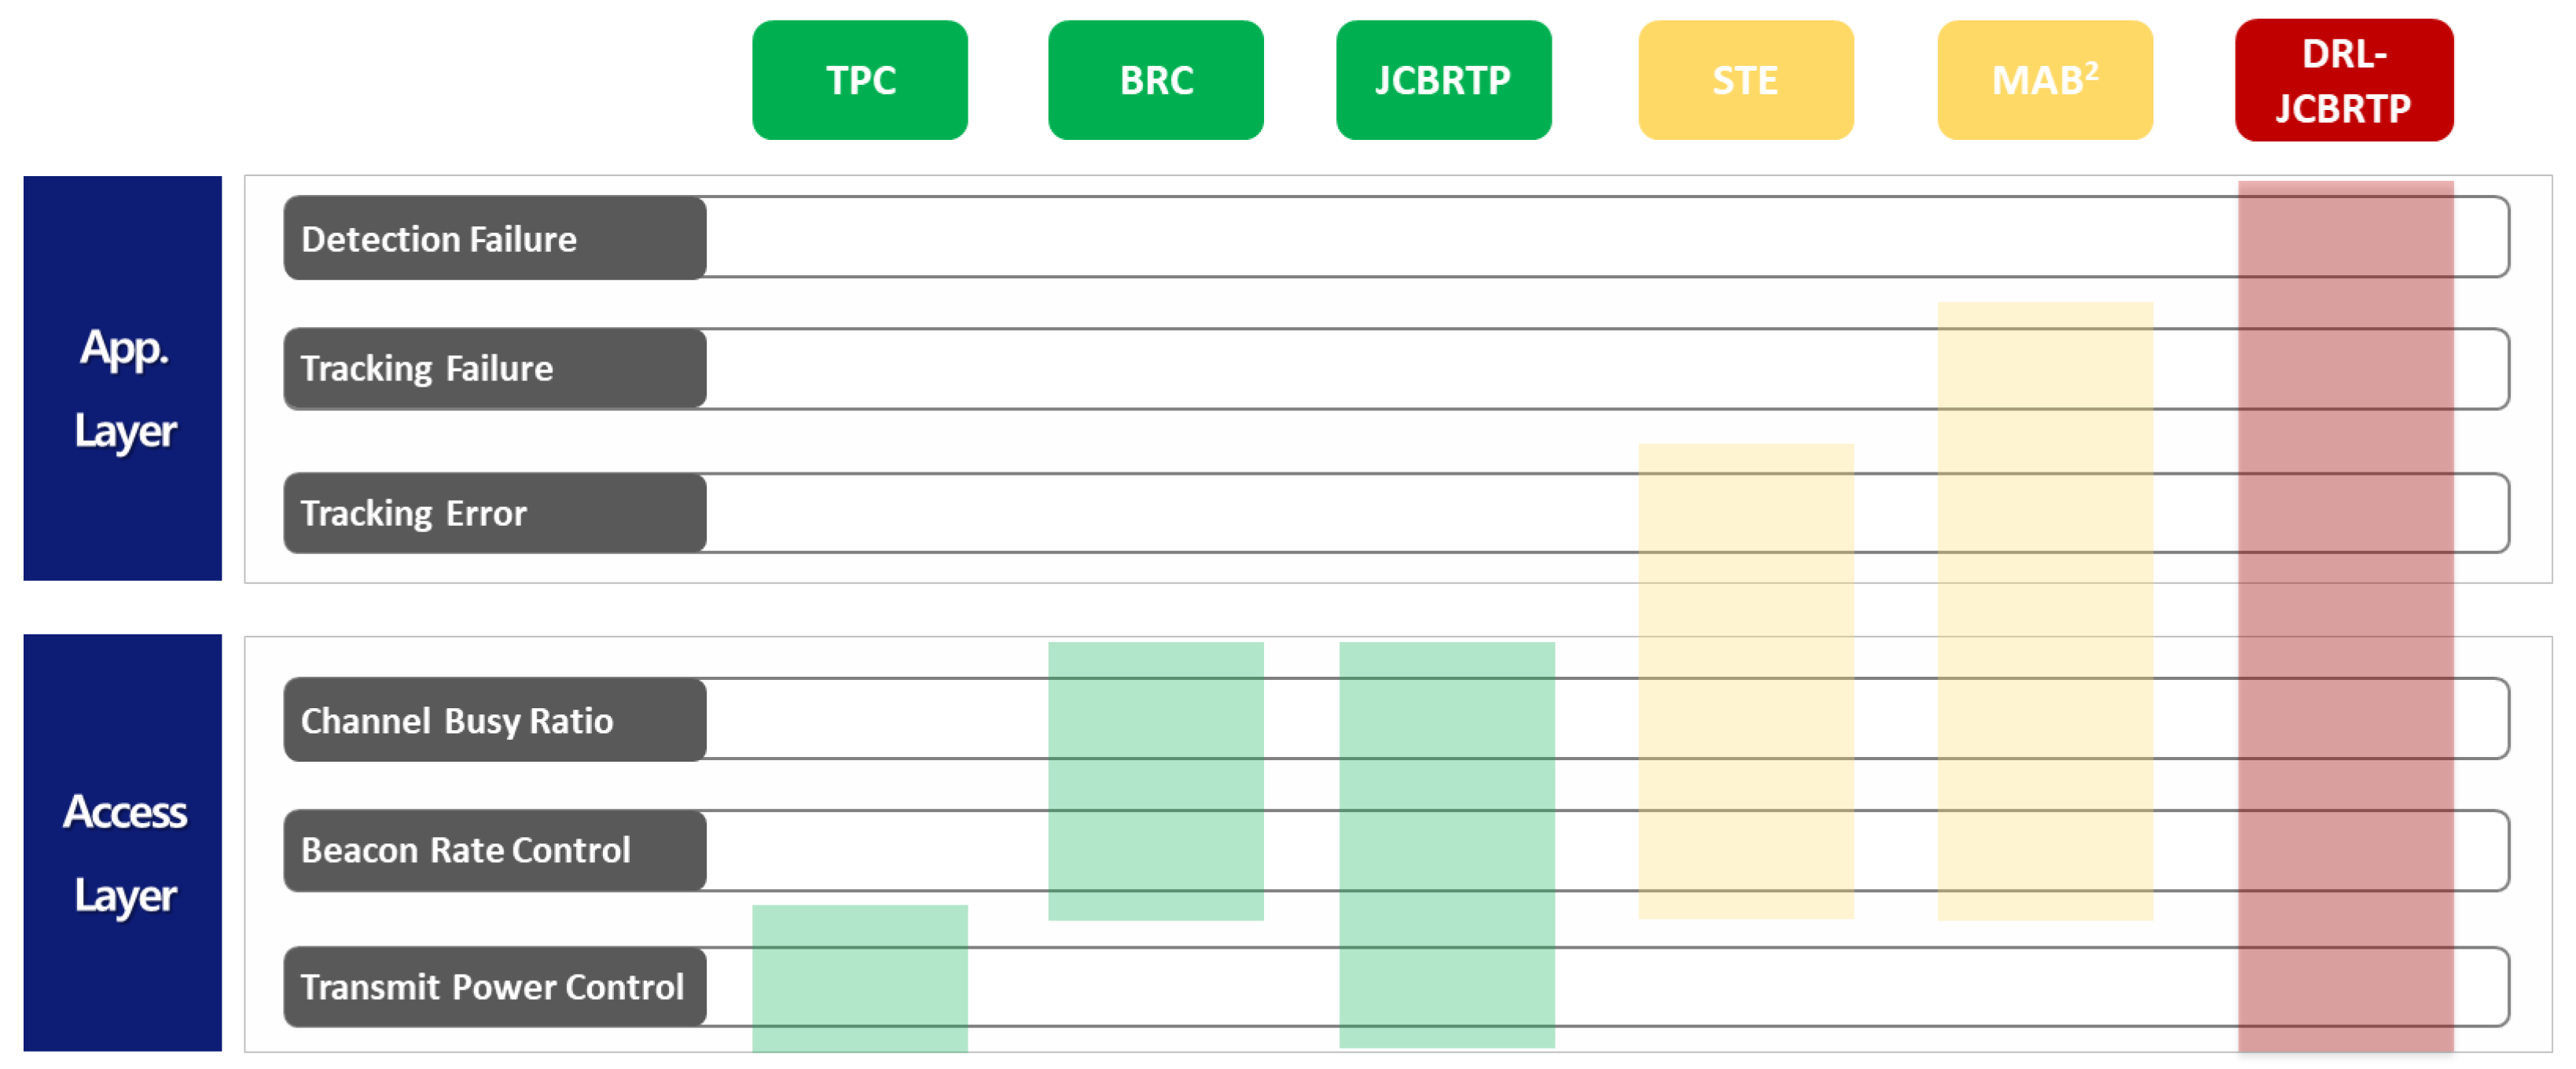This screenshot has height=1069, width=2576.
Task: Click the yellow MAB² header box
Action: coord(2044,80)
